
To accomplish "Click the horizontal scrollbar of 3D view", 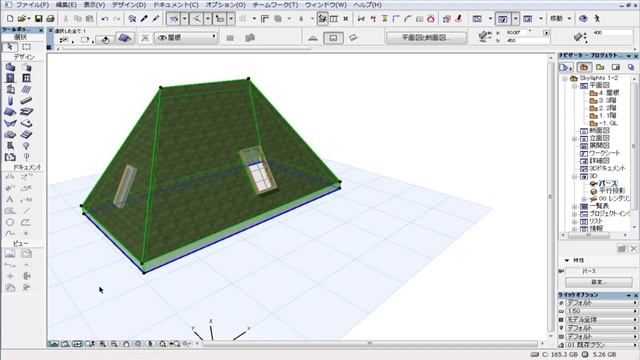I will [370, 344].
